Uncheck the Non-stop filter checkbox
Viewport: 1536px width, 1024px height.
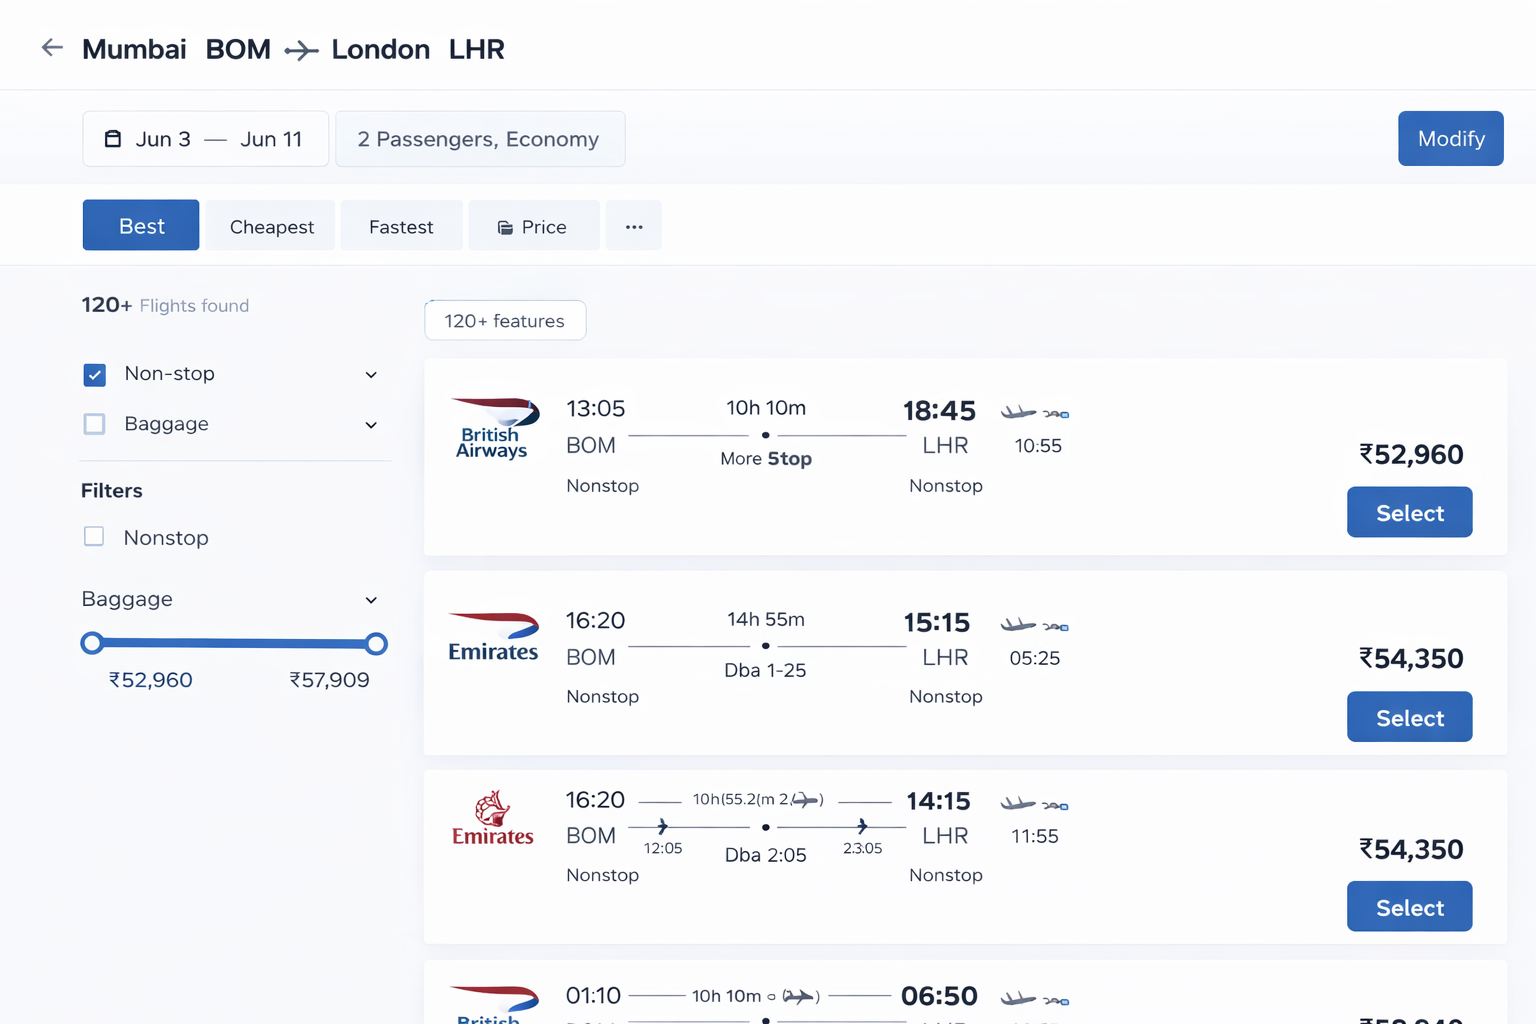pos(94,374)
